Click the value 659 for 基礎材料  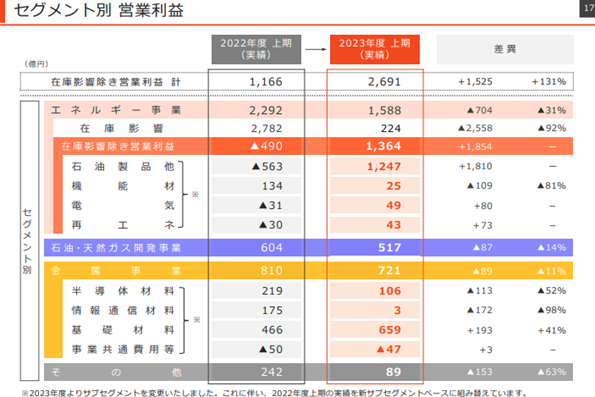[390, 330]
